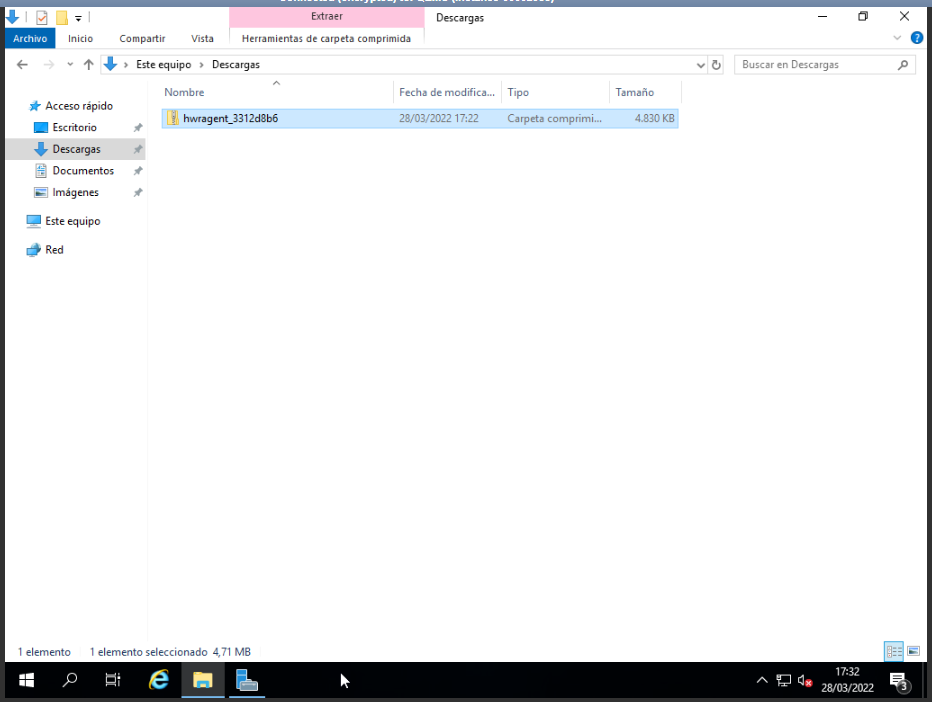Expand the ribbon with the chevron arrow

[x=897, y=38]
